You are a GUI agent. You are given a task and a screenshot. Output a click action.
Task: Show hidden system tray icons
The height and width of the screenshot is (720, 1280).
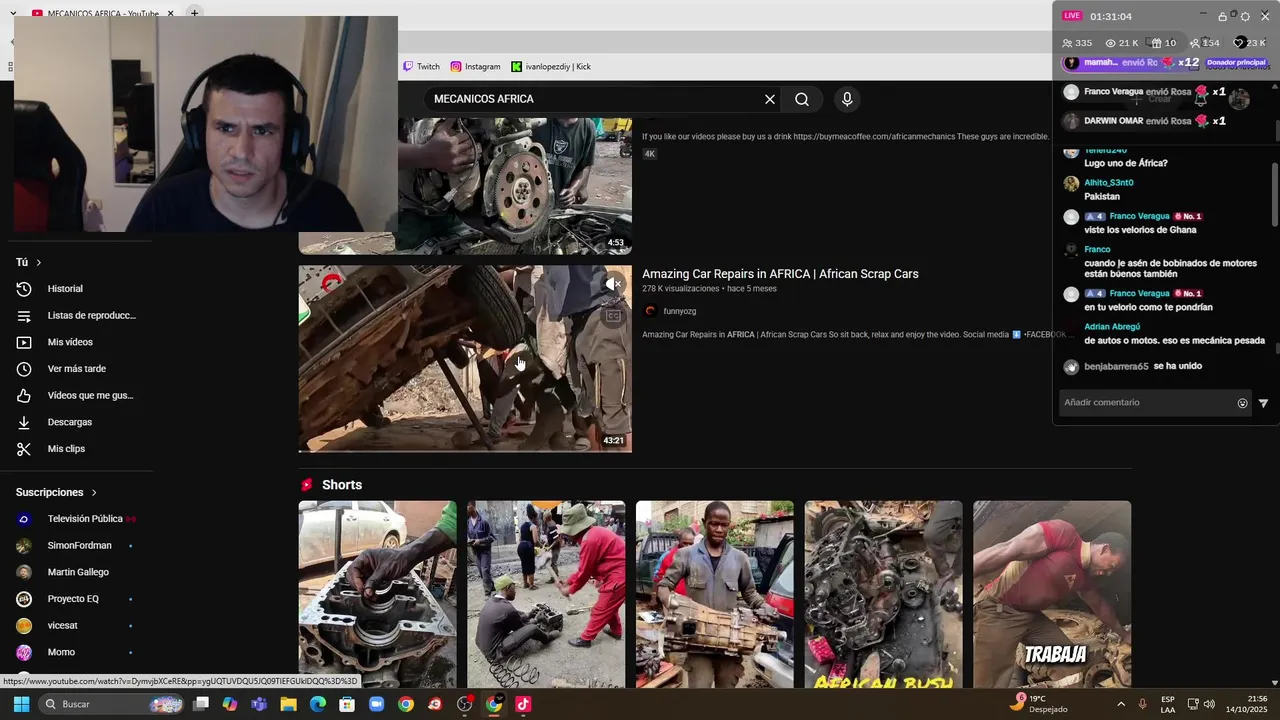[1120, 704]
